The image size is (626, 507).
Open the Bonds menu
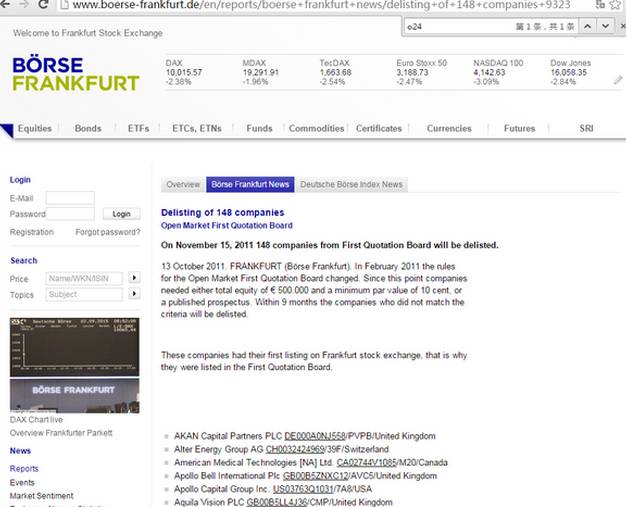(88, 129)
